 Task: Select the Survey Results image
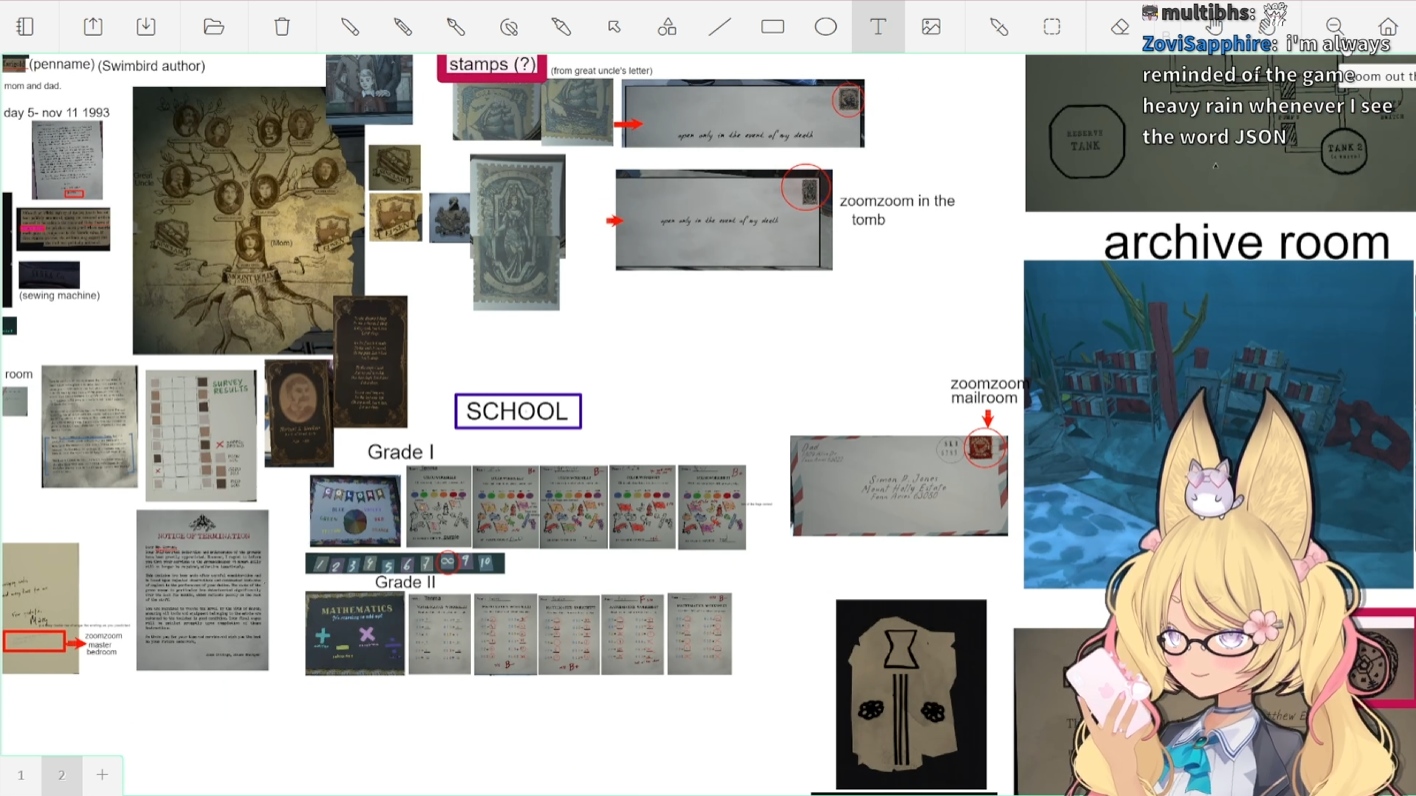pyautogui.click(x=201, y=436)
